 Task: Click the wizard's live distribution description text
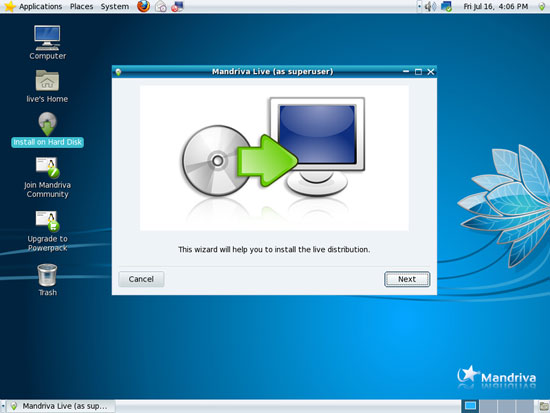coord(274,249)
